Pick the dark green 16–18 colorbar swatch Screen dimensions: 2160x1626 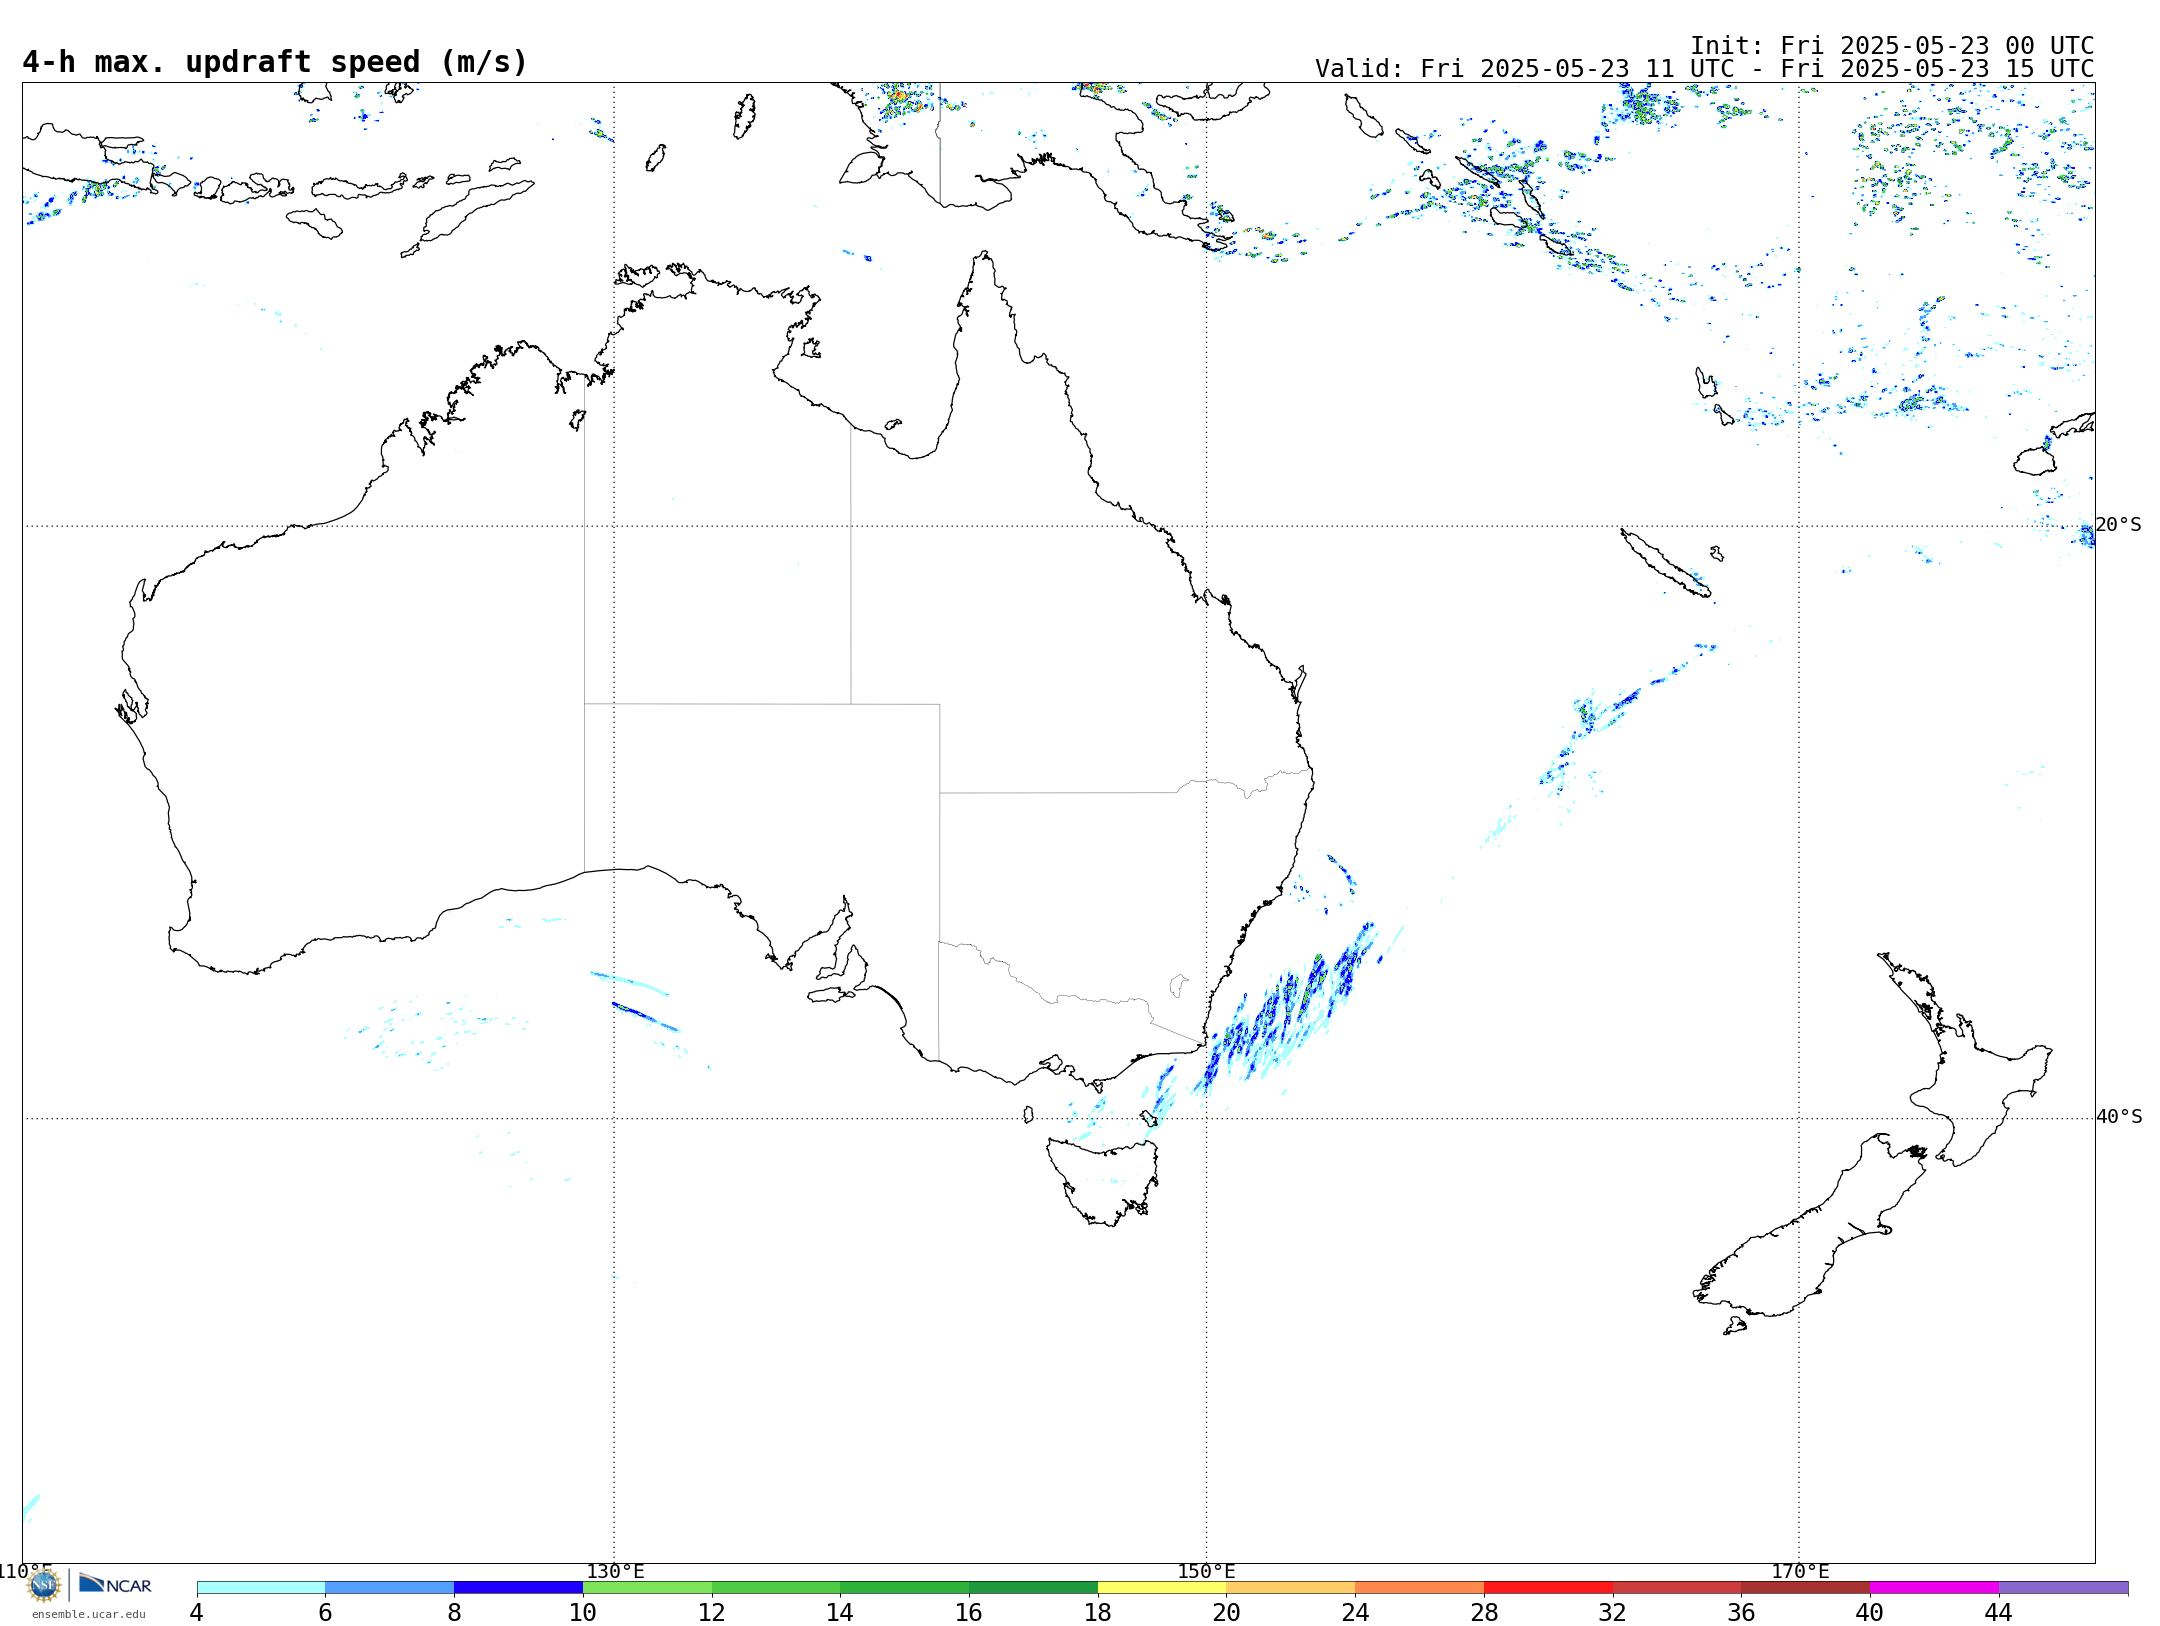click(x=1033, y=1587)
